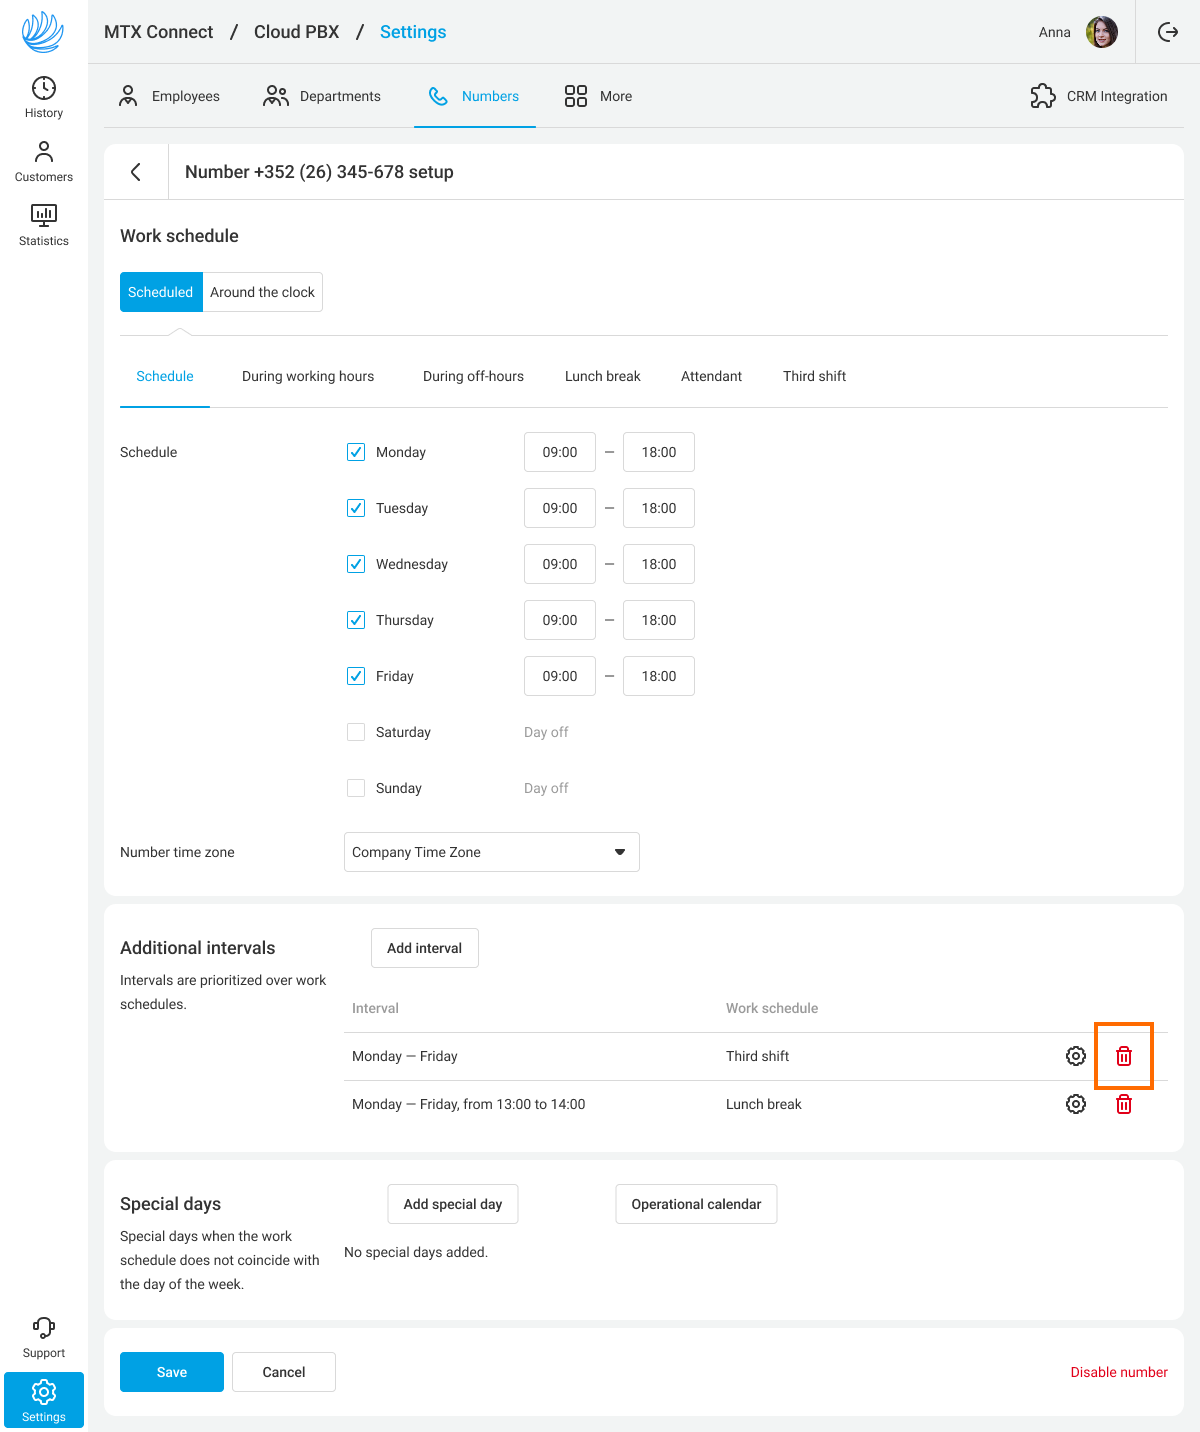The image size is (1200, 1432).
Task: Delete the Third shift interval
Action: click(x=1124, y=1056)
